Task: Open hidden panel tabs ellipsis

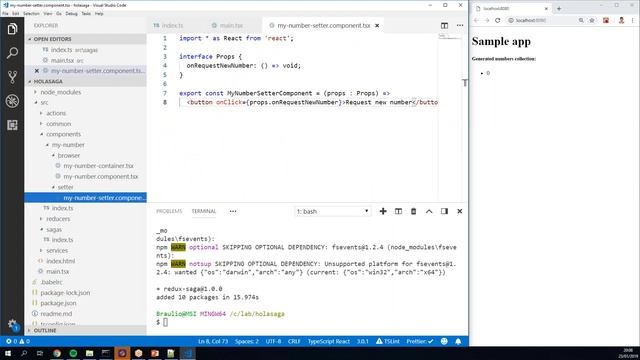Action: [233, 211]
